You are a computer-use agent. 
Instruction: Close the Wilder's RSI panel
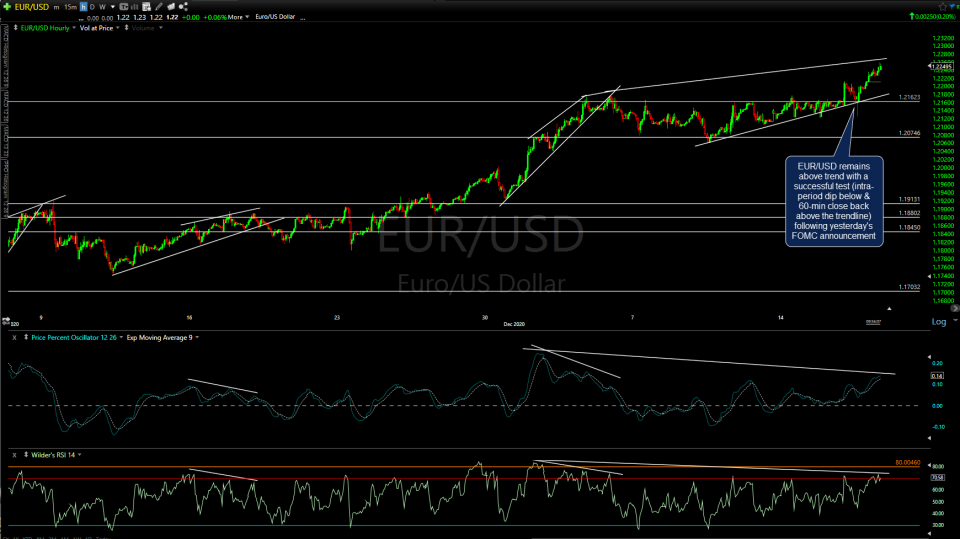[x=15, y=455]
